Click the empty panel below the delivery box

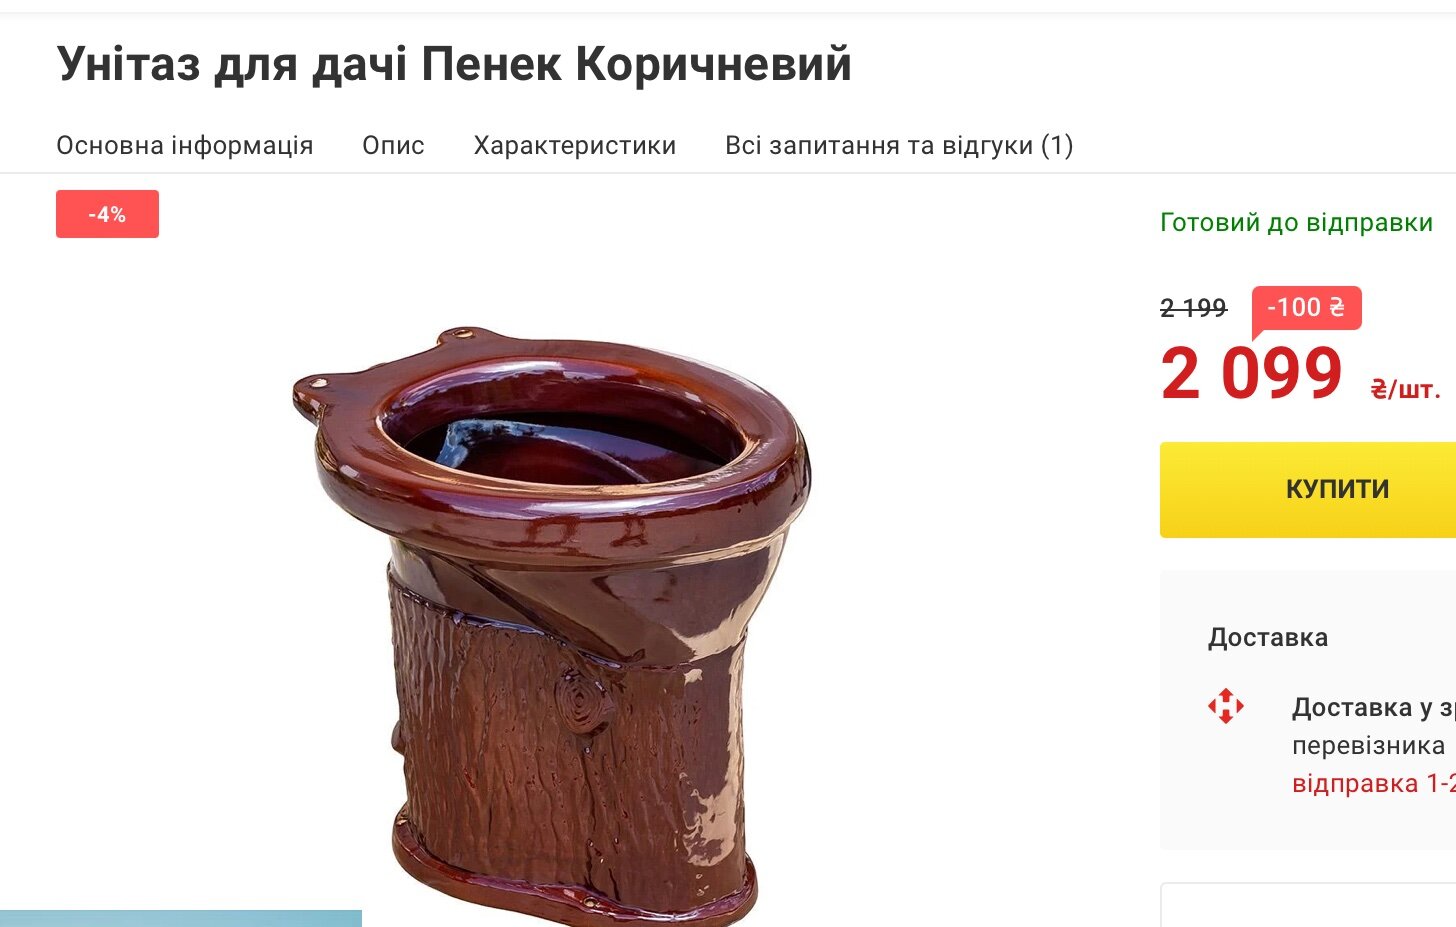pyautogui.click(x=1308, y=905)
